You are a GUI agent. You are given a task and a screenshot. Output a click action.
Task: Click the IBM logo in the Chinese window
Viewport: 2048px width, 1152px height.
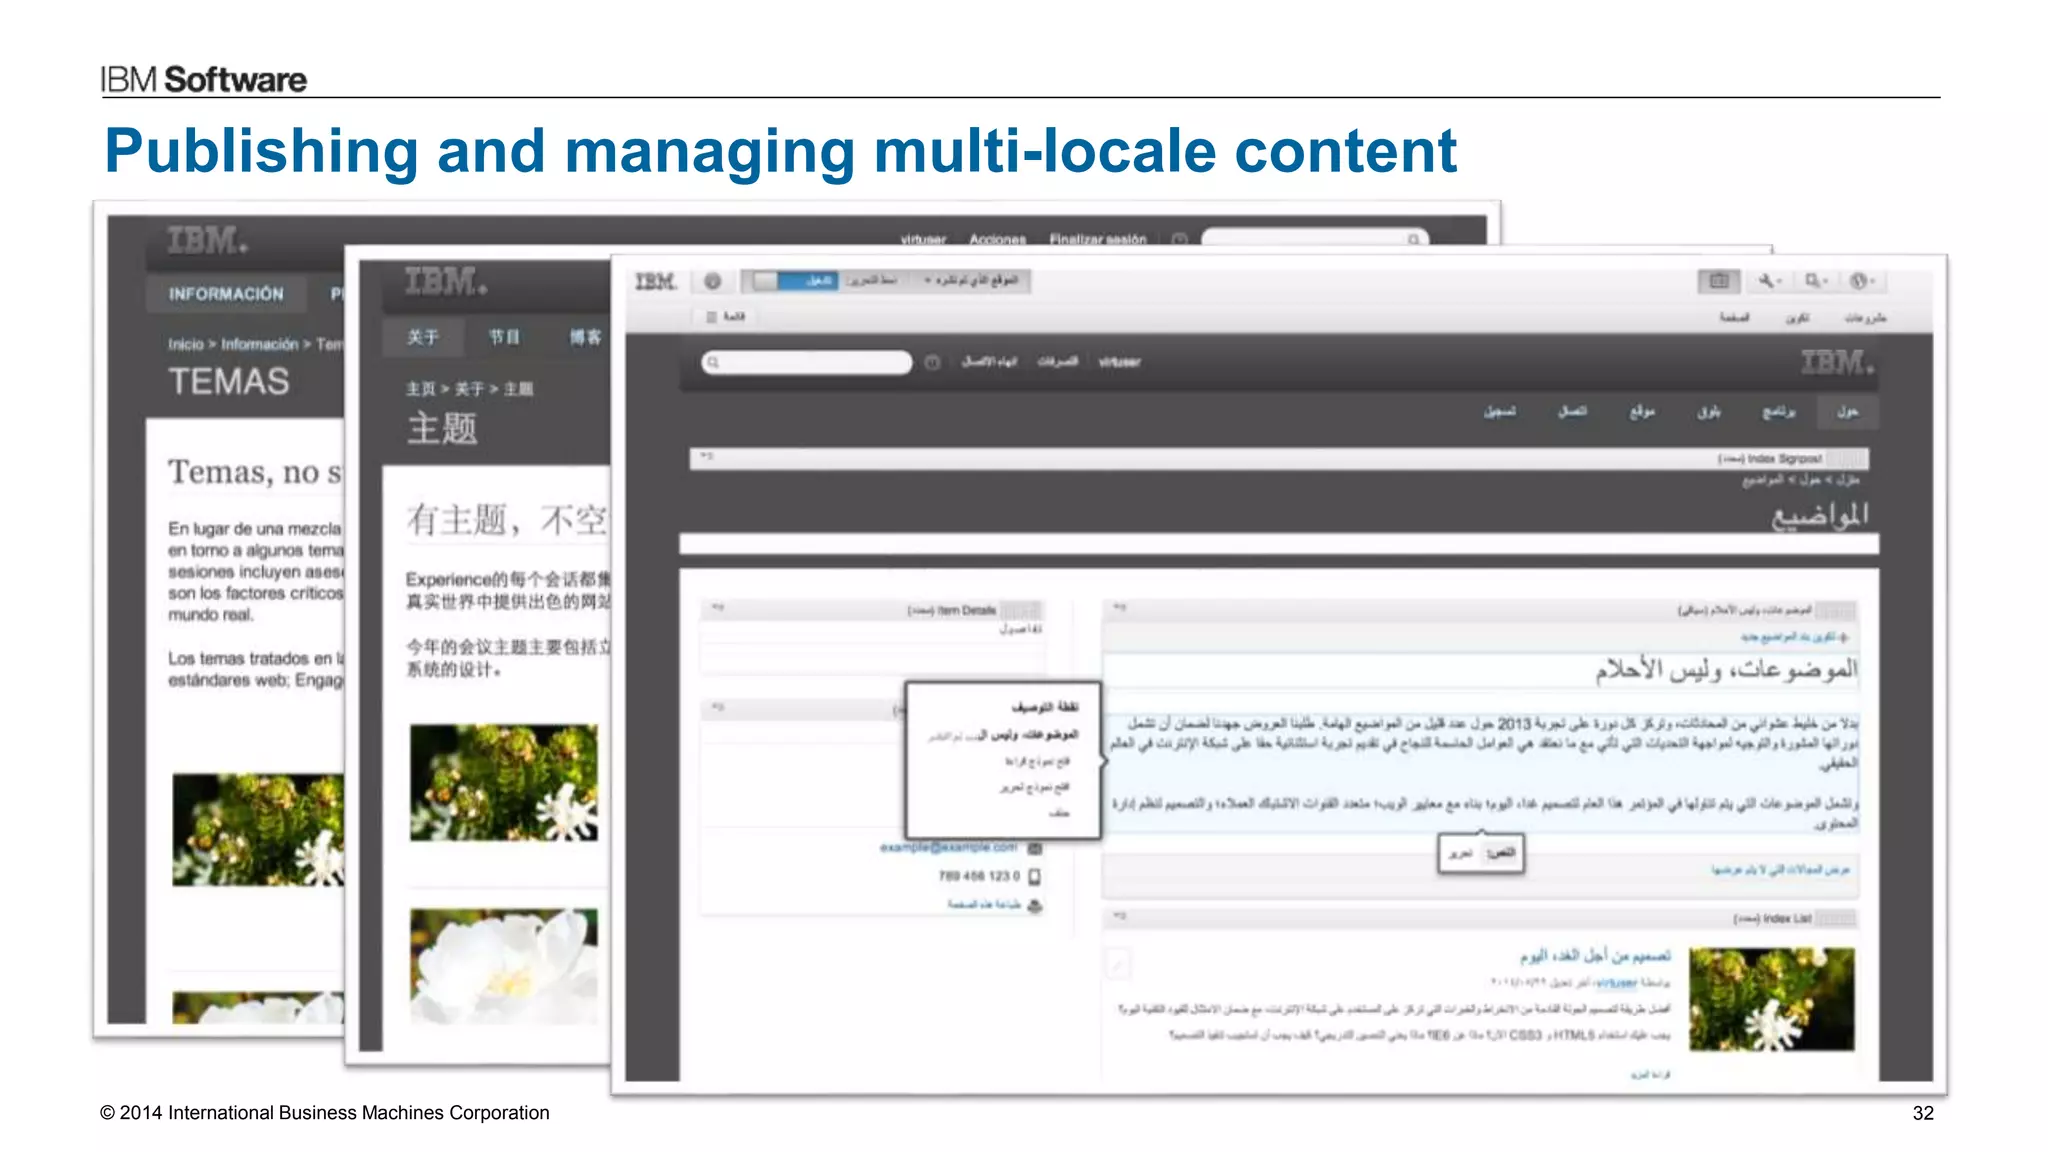coord(446,283)
